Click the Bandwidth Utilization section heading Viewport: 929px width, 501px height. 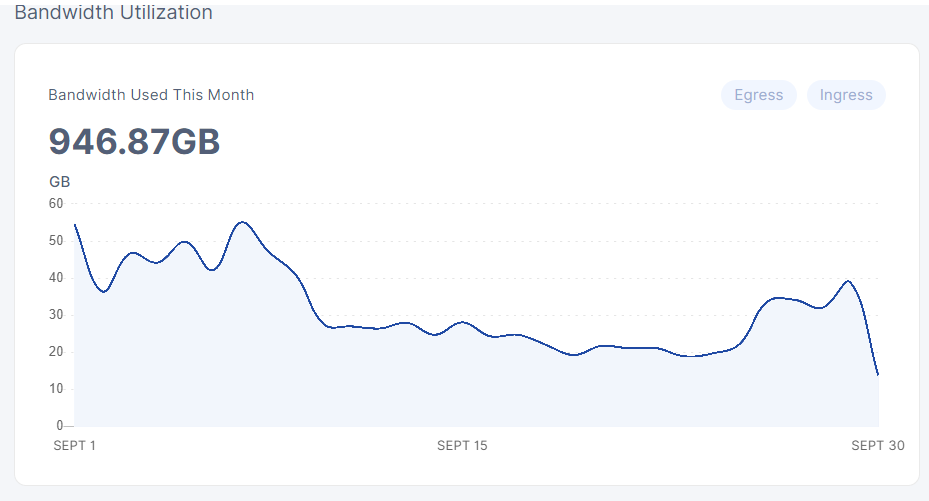click(113, 13)
